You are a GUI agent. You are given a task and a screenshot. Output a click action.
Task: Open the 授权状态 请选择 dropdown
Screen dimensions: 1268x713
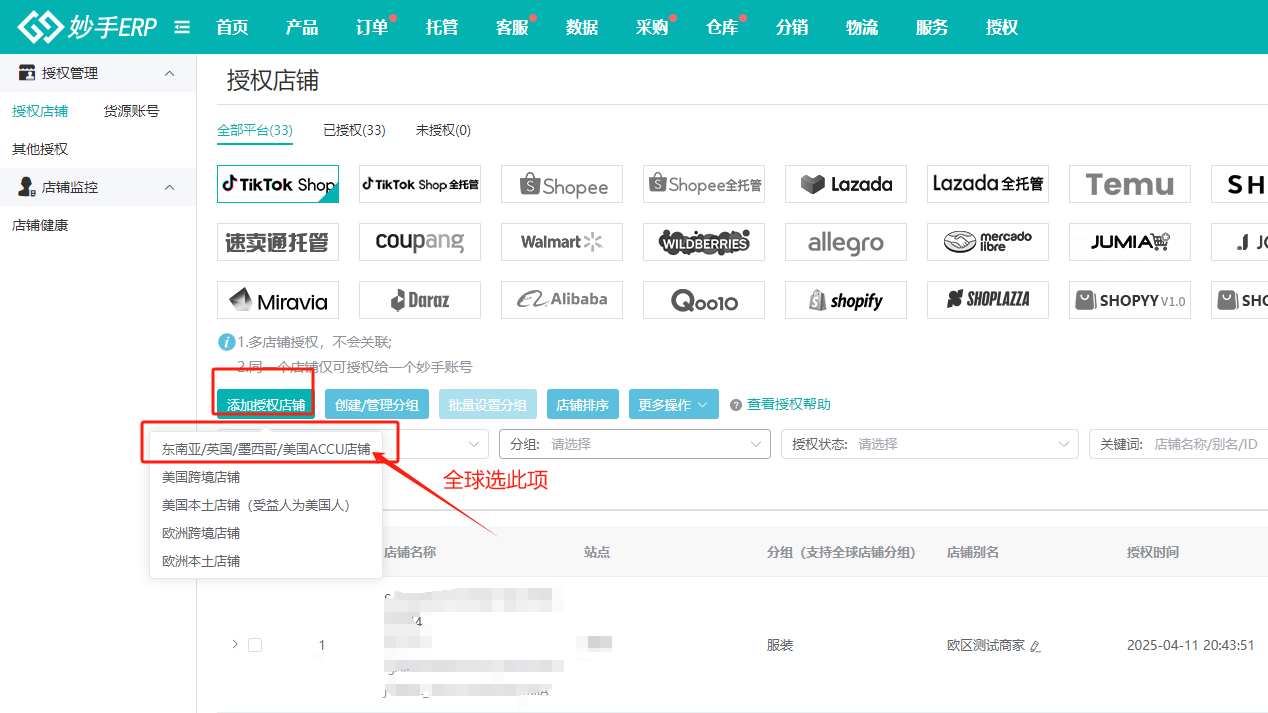click(930, 444)
